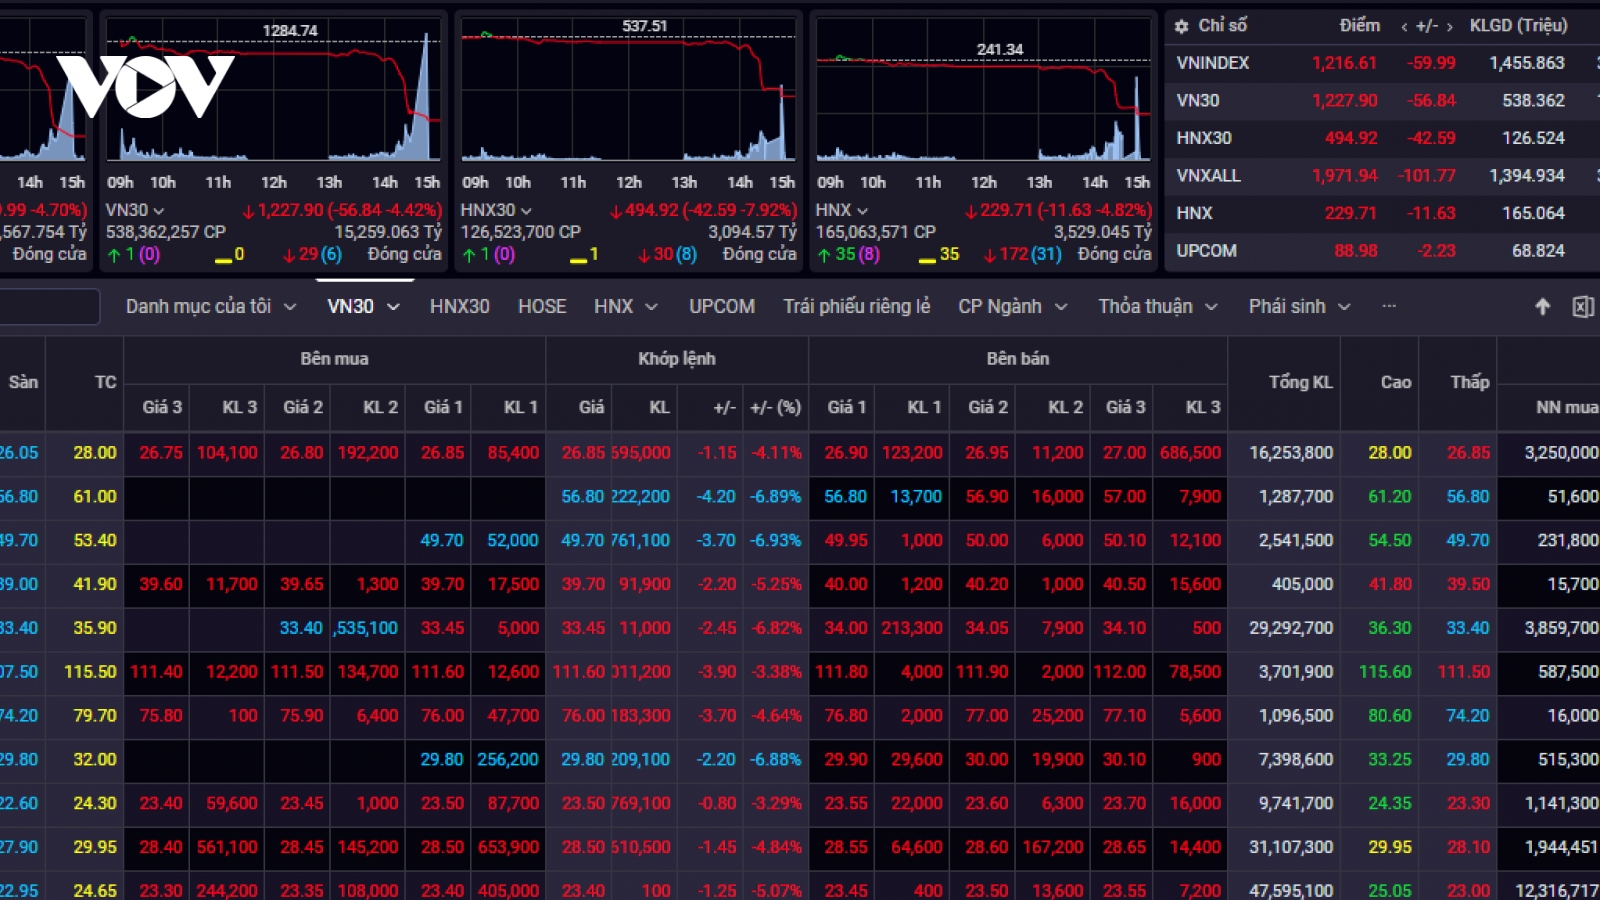Open the index settings gear icon

[1181, 26]
